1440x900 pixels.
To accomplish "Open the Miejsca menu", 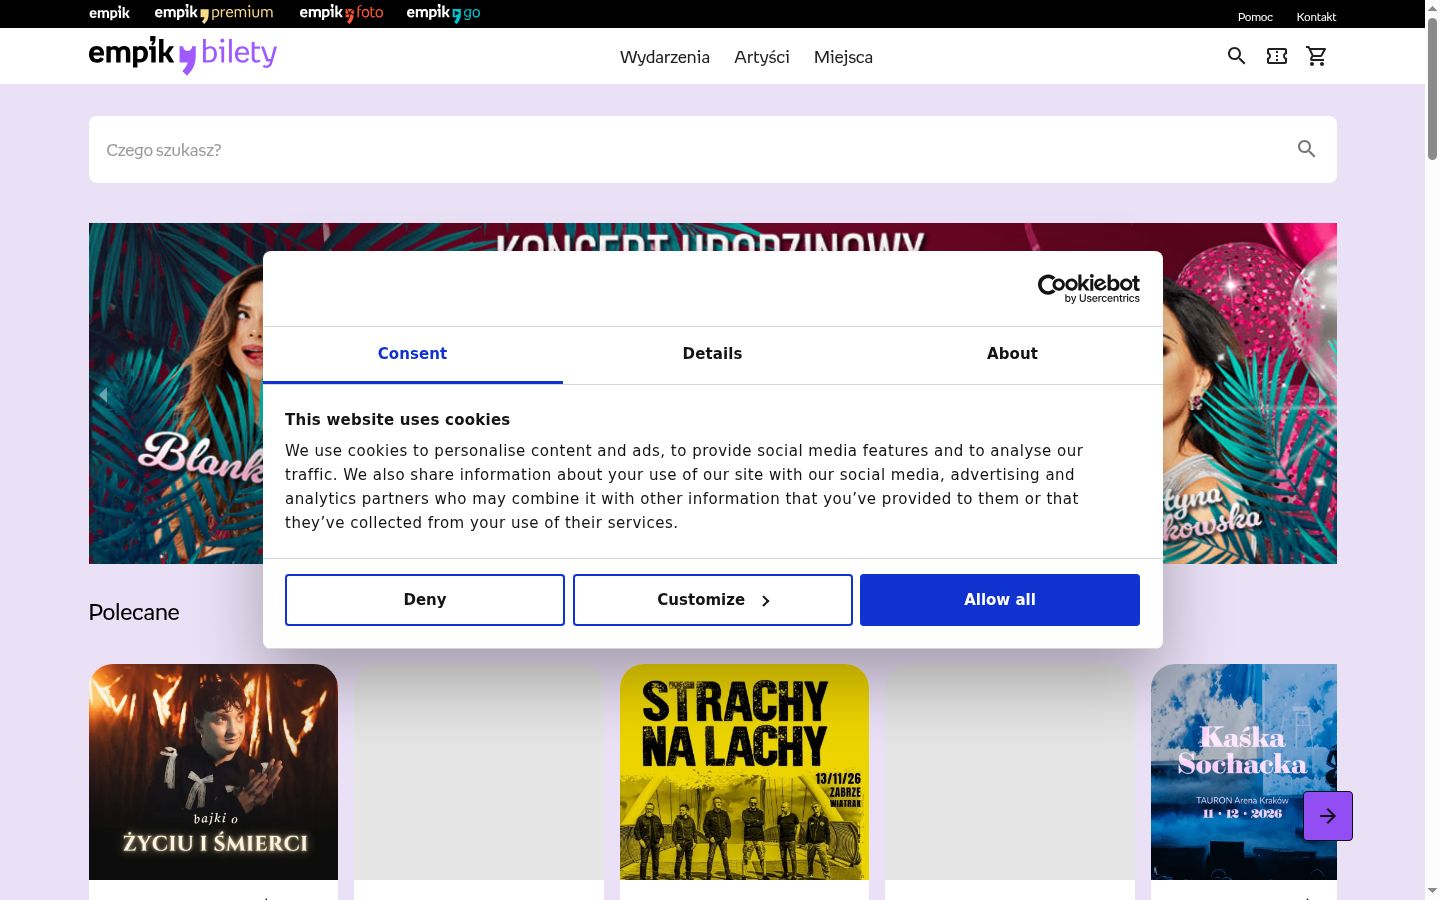I will pos(843,57).
